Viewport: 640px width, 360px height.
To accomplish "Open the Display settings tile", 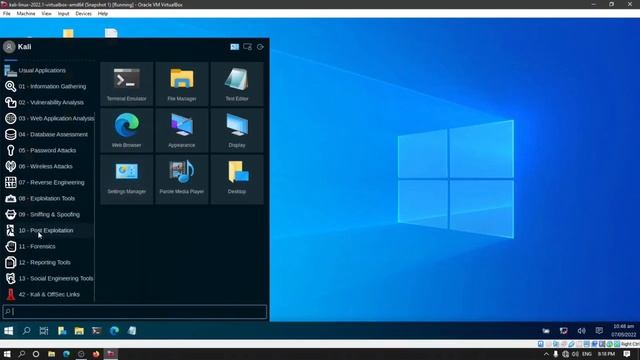I will (237, 130).
